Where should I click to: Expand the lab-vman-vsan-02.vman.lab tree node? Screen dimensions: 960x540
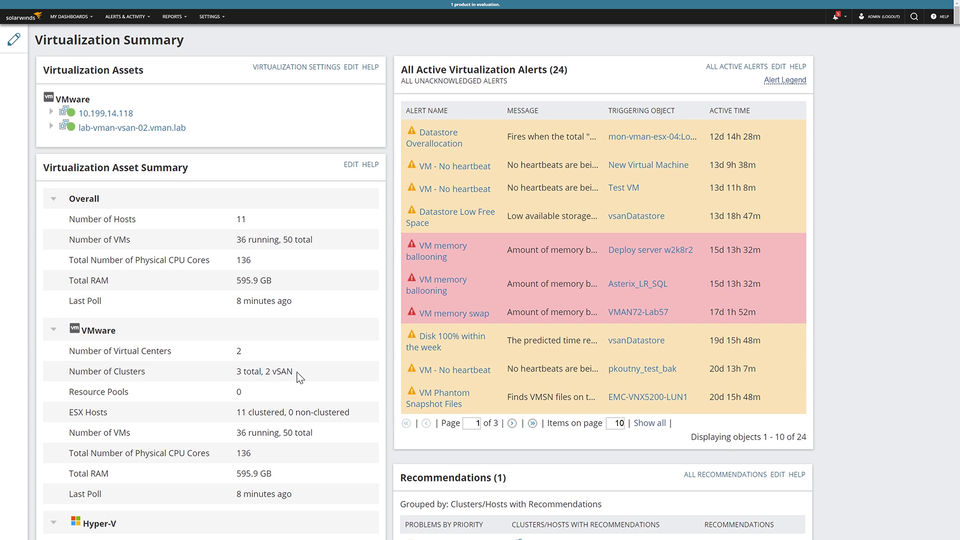click(x=51, y=126)
